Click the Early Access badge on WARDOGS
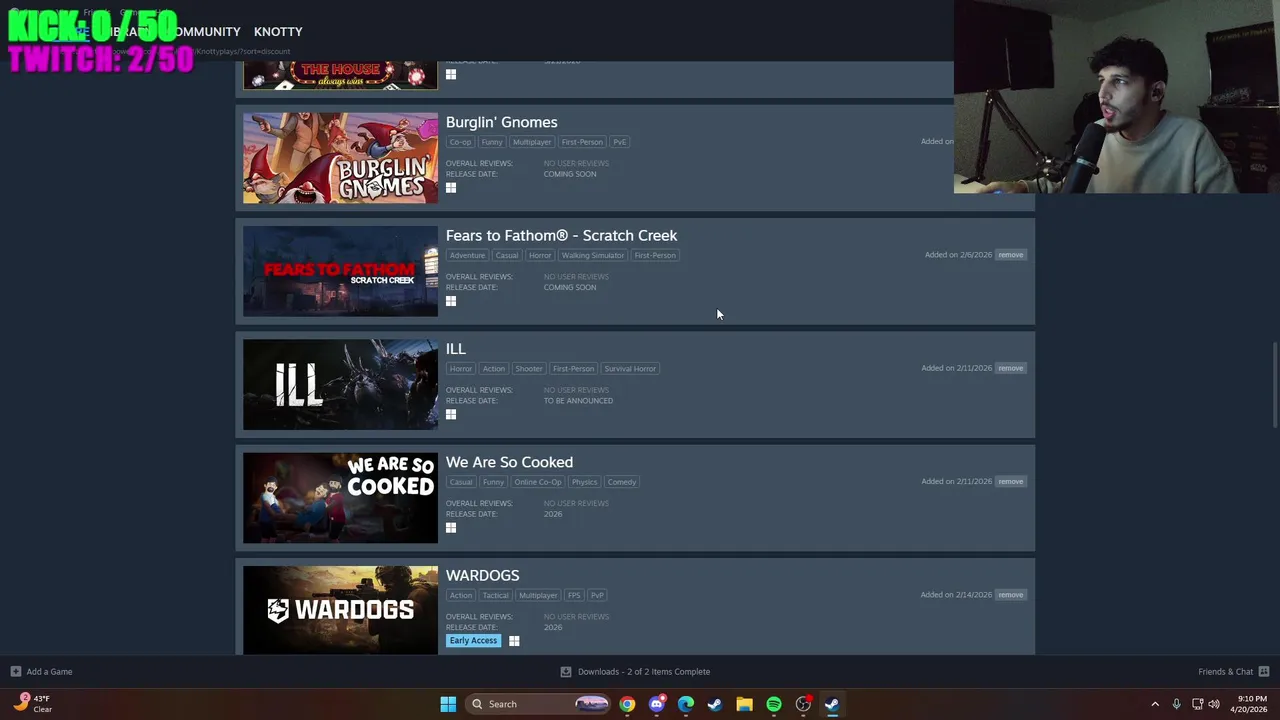 click(473, 641)
